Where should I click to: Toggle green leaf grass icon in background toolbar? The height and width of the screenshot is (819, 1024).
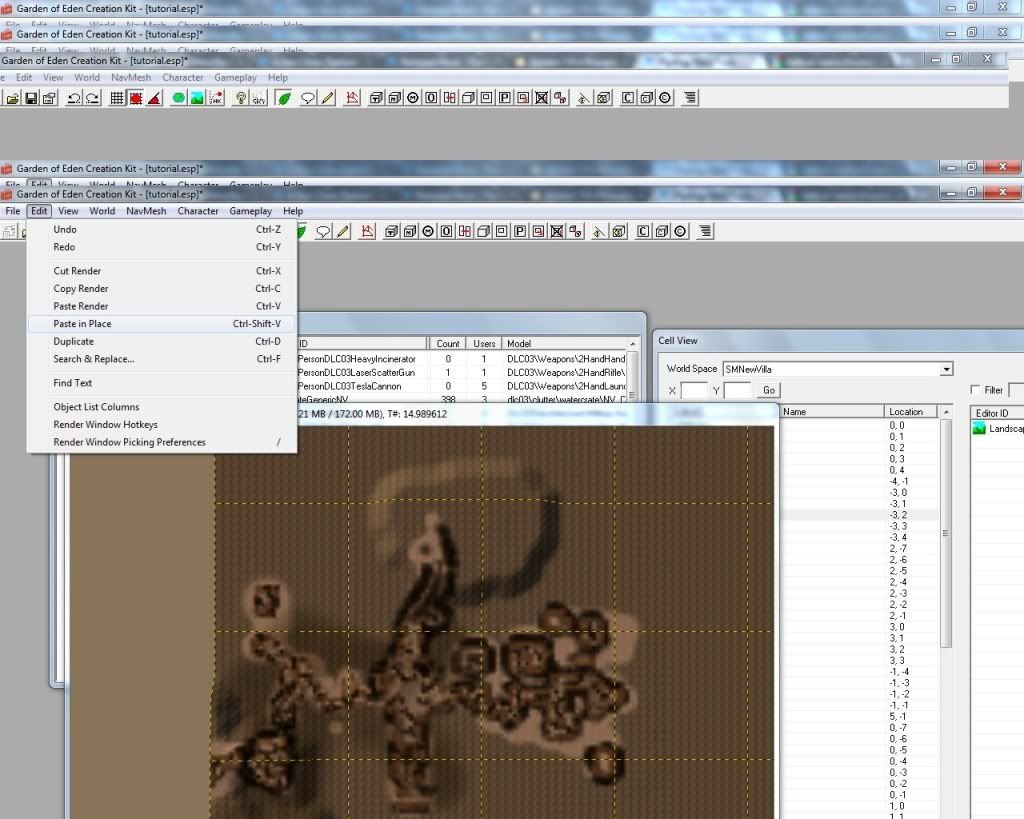pyautogui.click(x=284, y=98)
